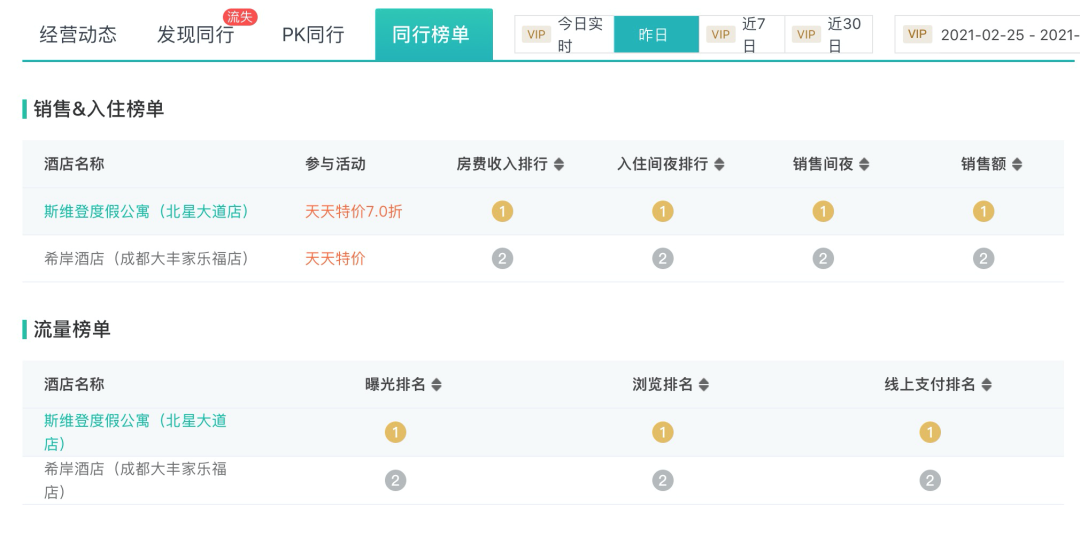Click the 销售额 sort icon

(x=1017, y=165)
